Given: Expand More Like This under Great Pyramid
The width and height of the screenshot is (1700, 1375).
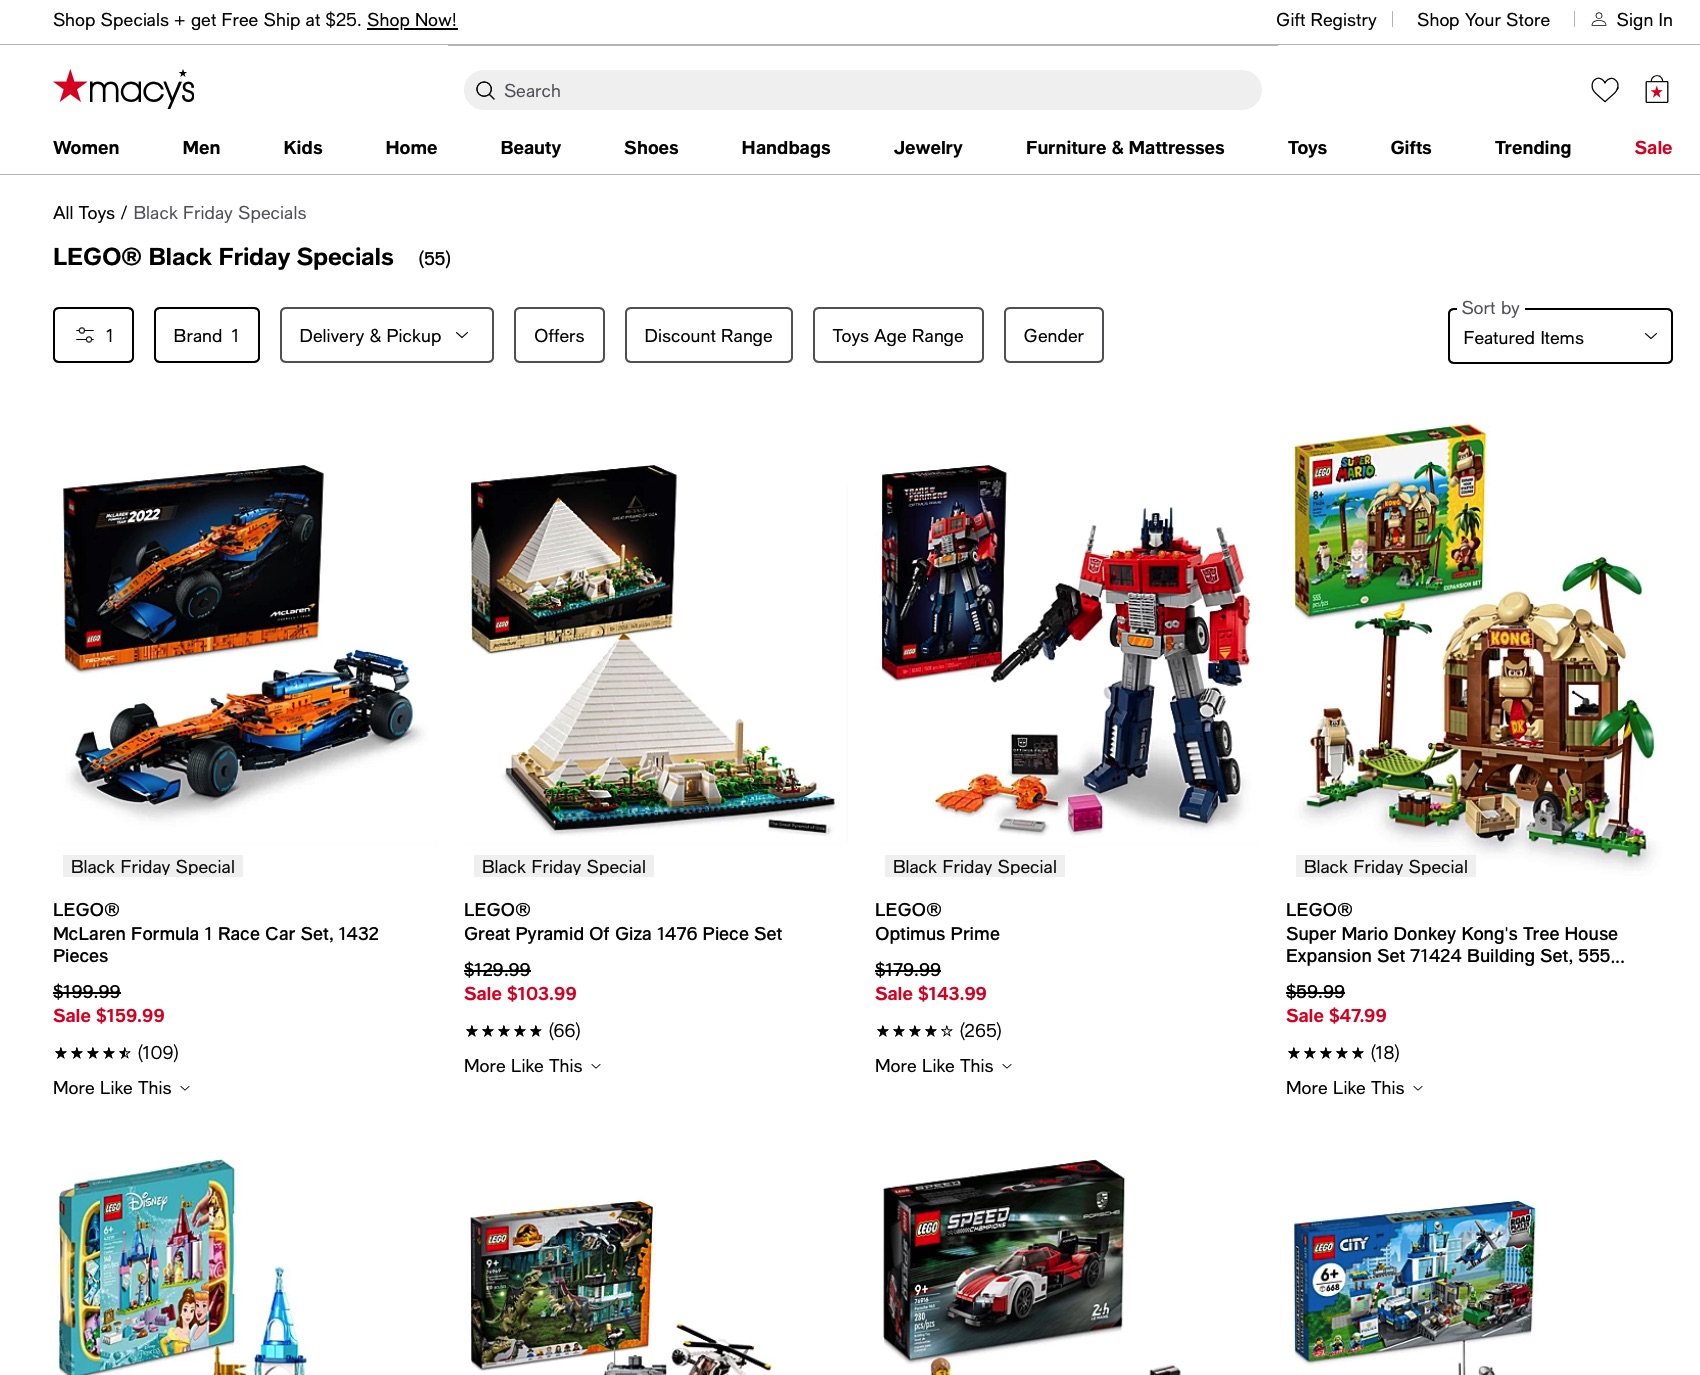Looking at the screenshot, I should click(533, 1066).
